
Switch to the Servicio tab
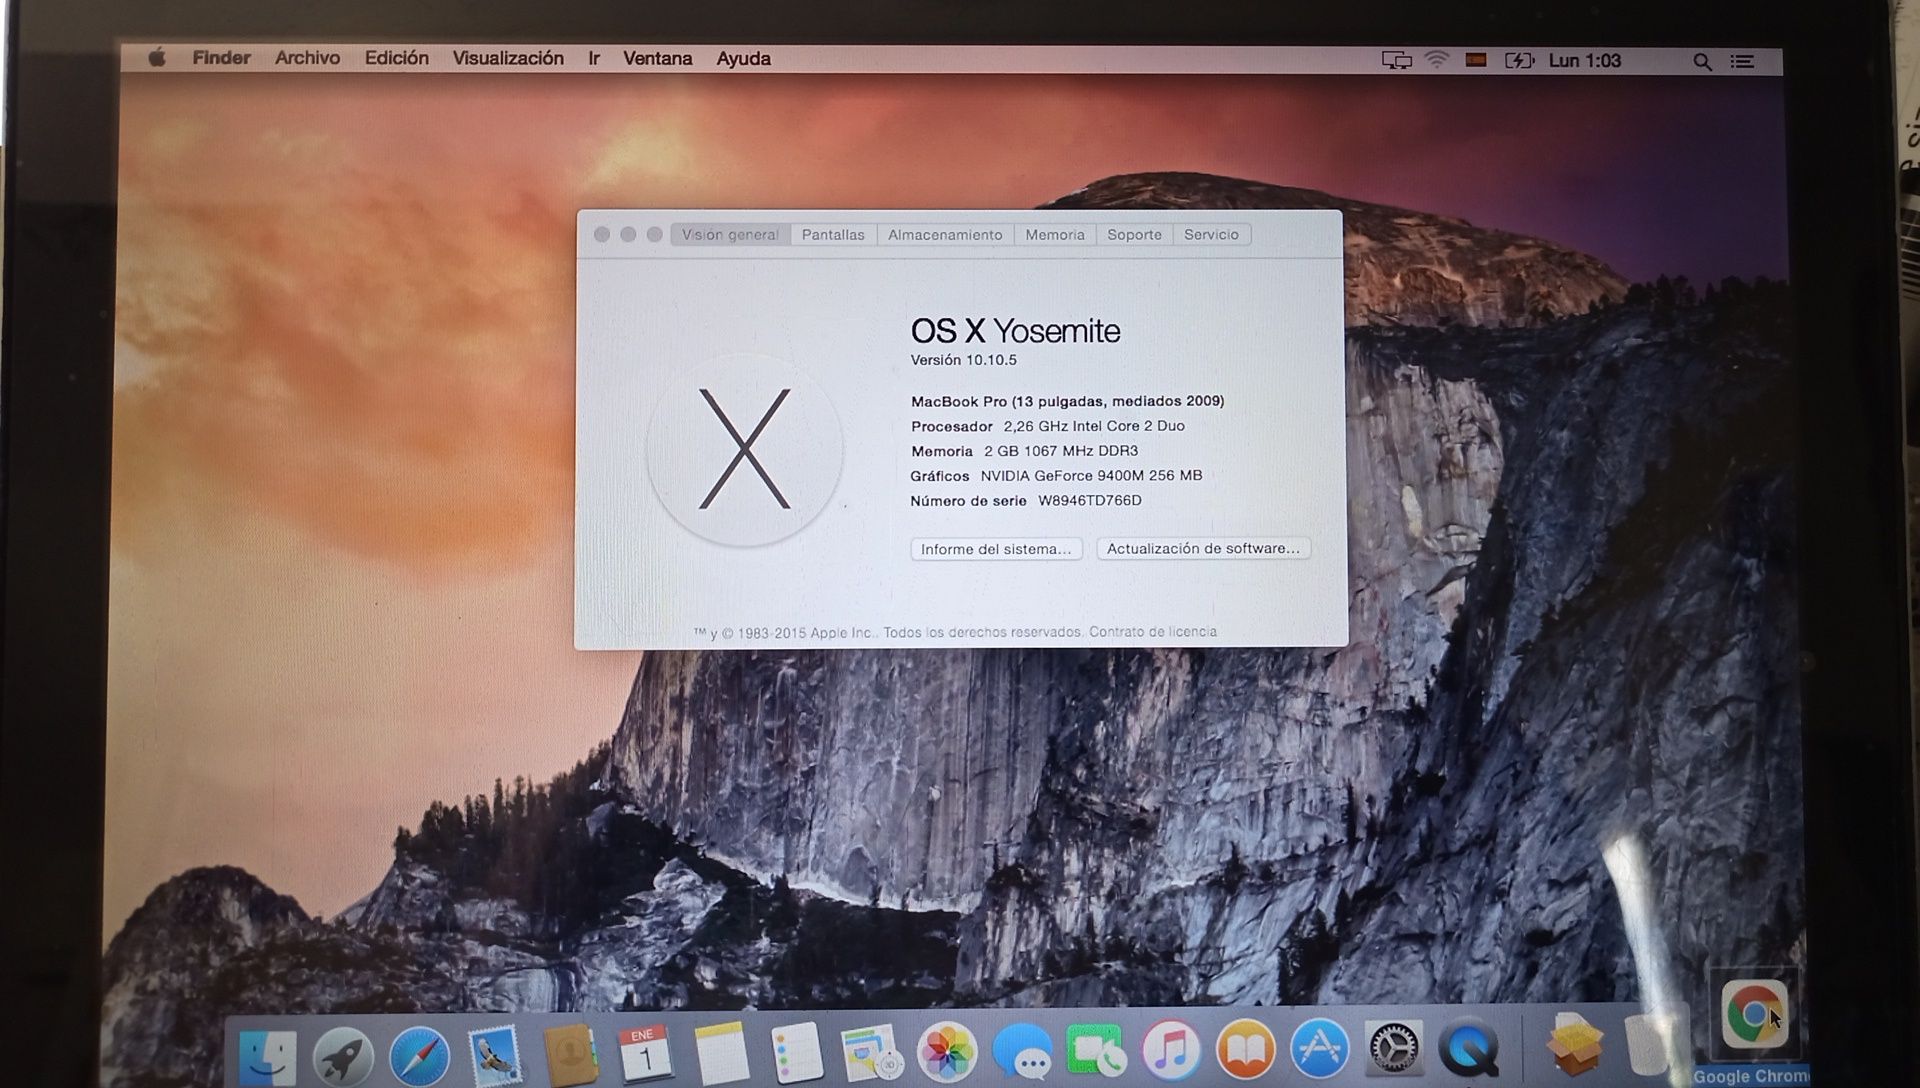pos(1211,234)
